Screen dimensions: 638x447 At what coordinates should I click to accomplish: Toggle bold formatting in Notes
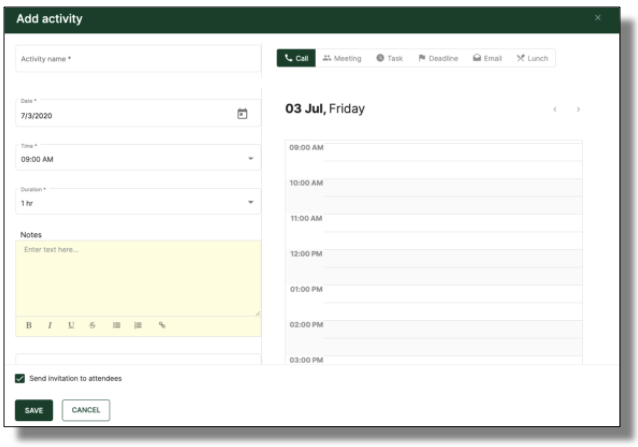(x=28, y=325)
